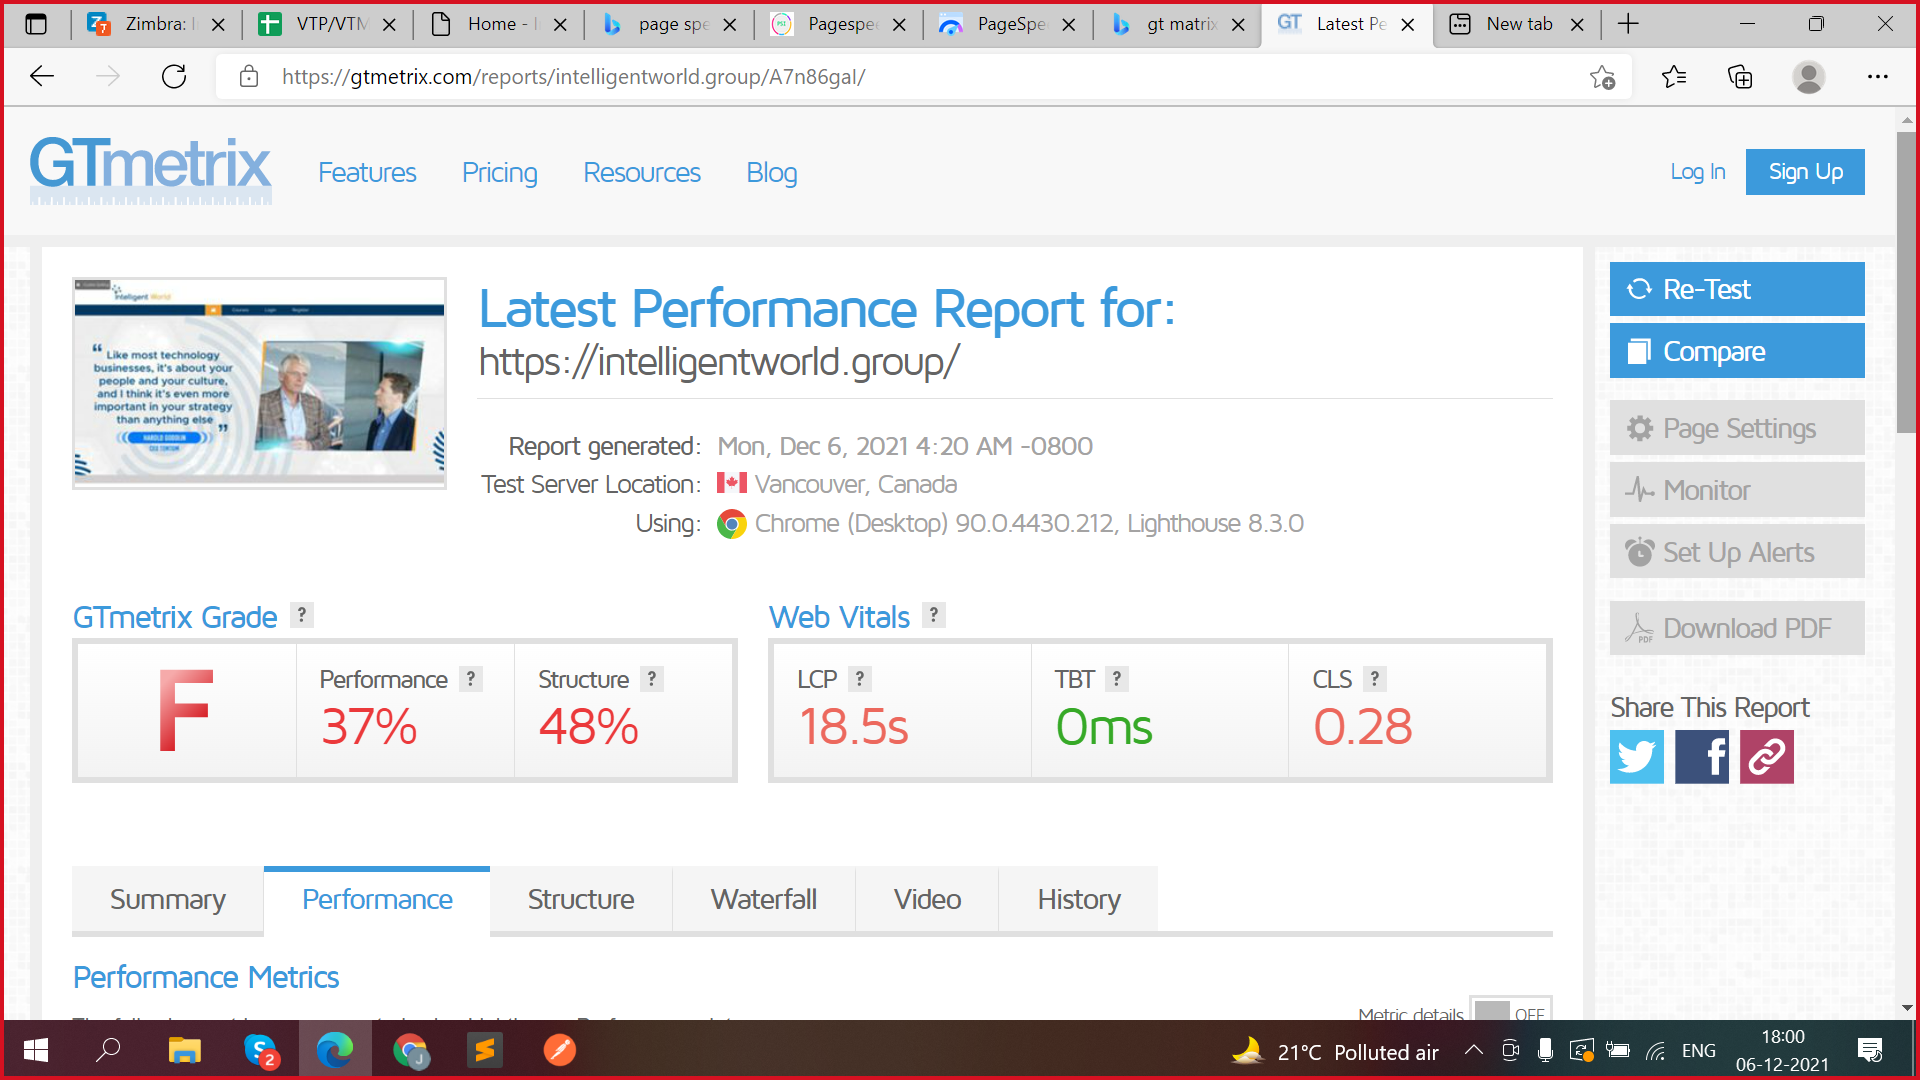Open Skype from the taskbar

(x=260, y=1050)
